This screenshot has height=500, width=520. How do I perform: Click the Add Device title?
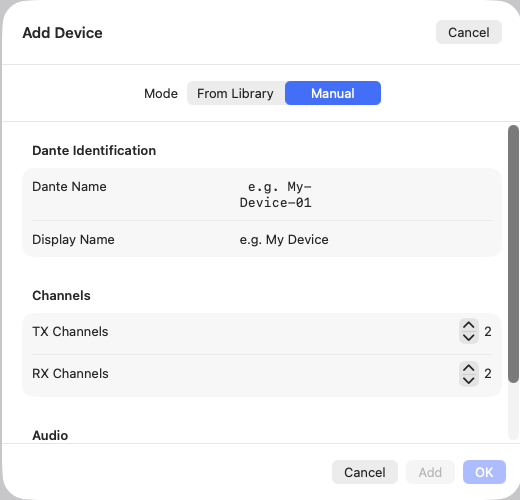click(x=62, y=33)
